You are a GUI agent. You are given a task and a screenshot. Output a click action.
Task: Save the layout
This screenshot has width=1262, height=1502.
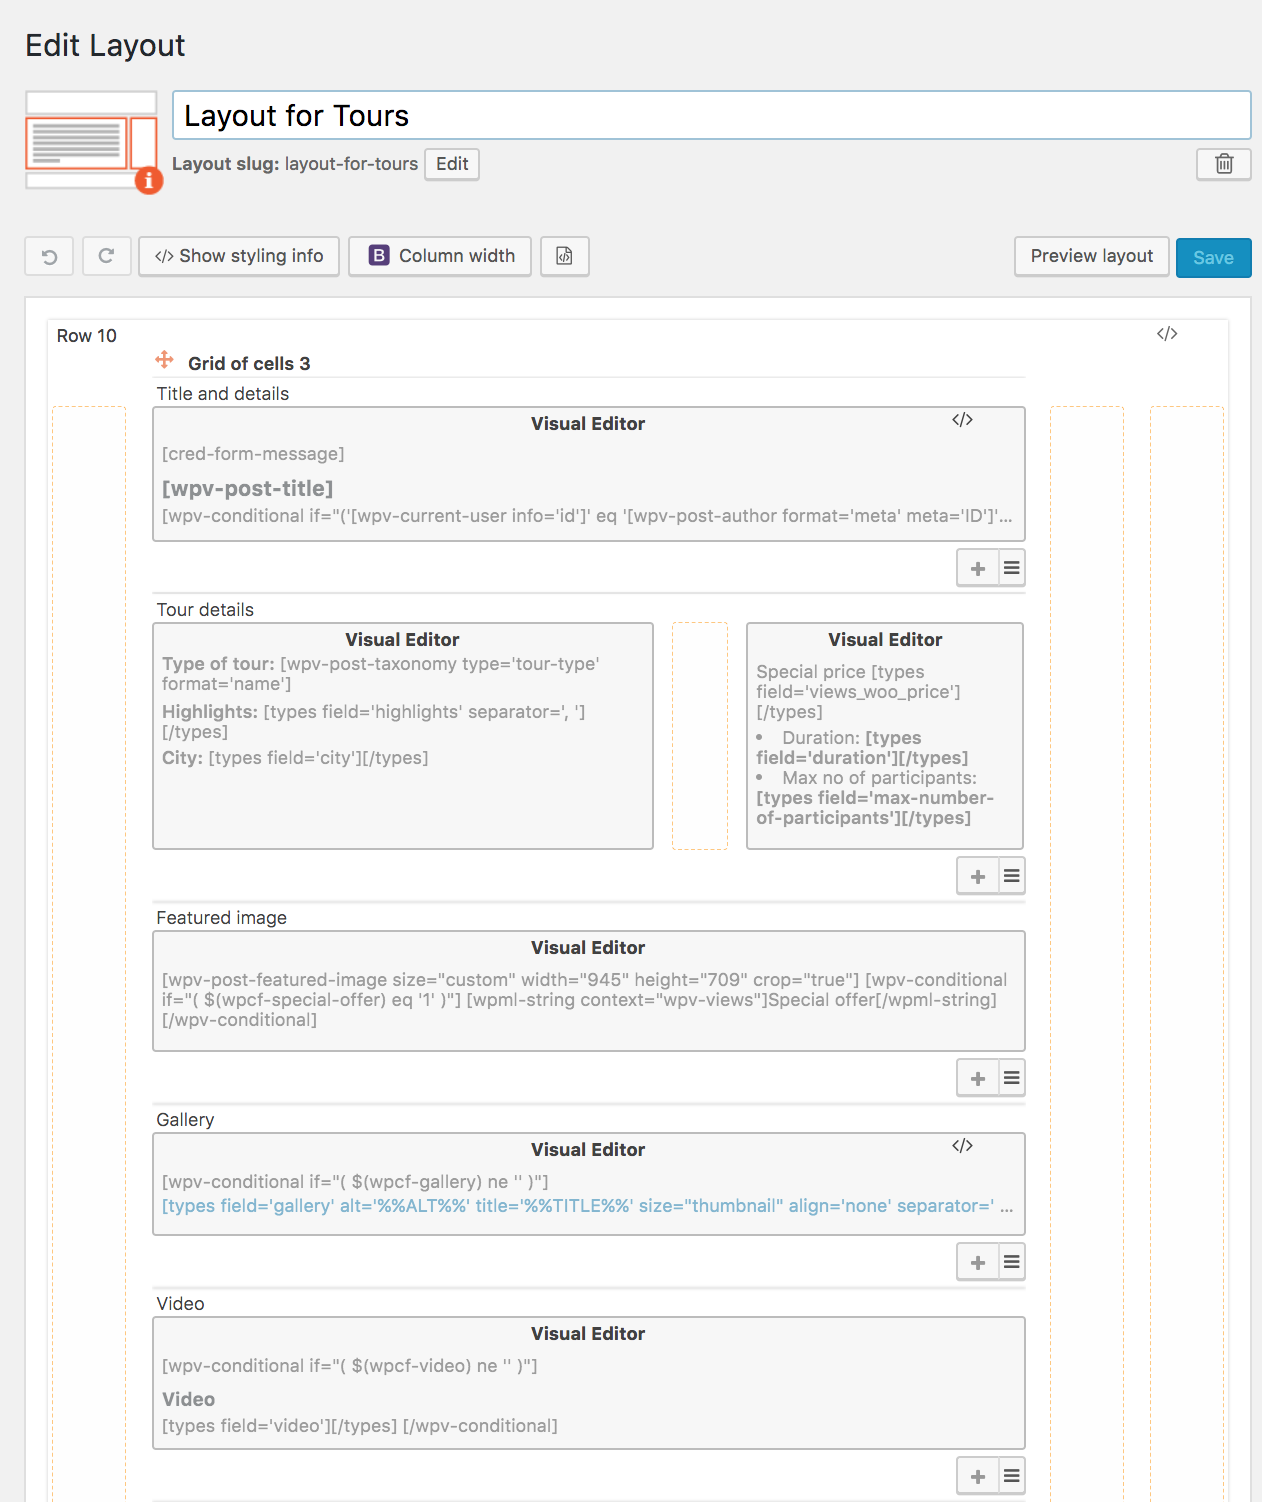1213,258
